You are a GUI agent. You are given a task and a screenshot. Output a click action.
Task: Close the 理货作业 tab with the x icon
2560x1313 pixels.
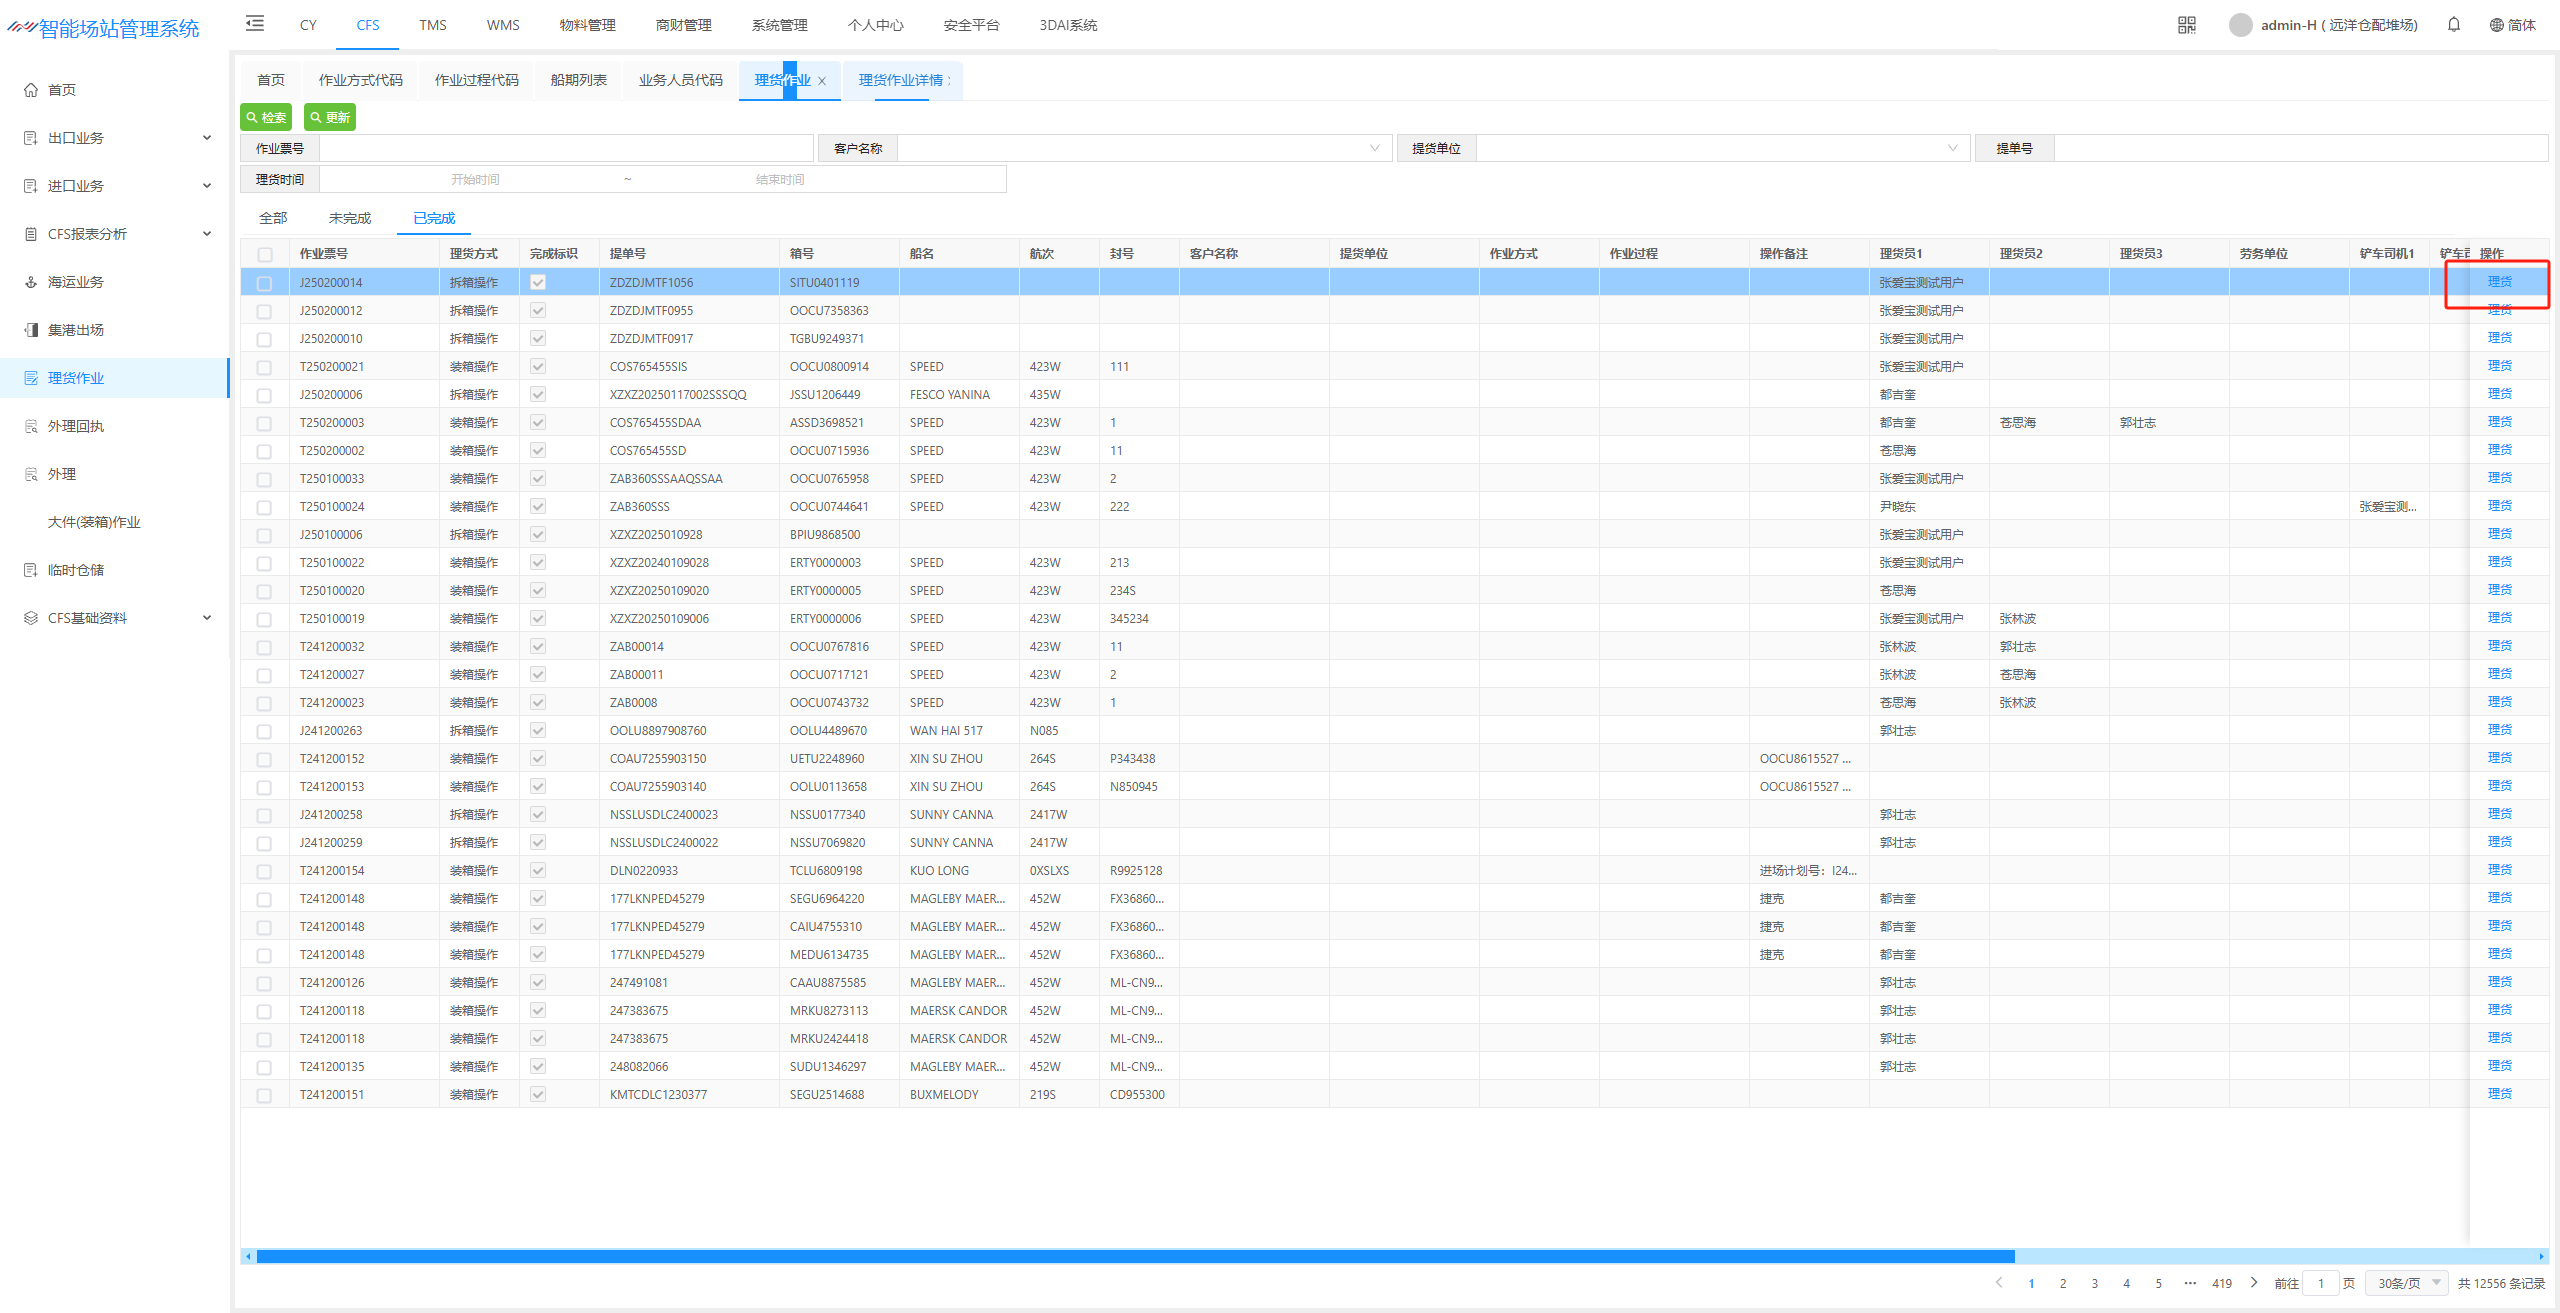tap(822, 81)
